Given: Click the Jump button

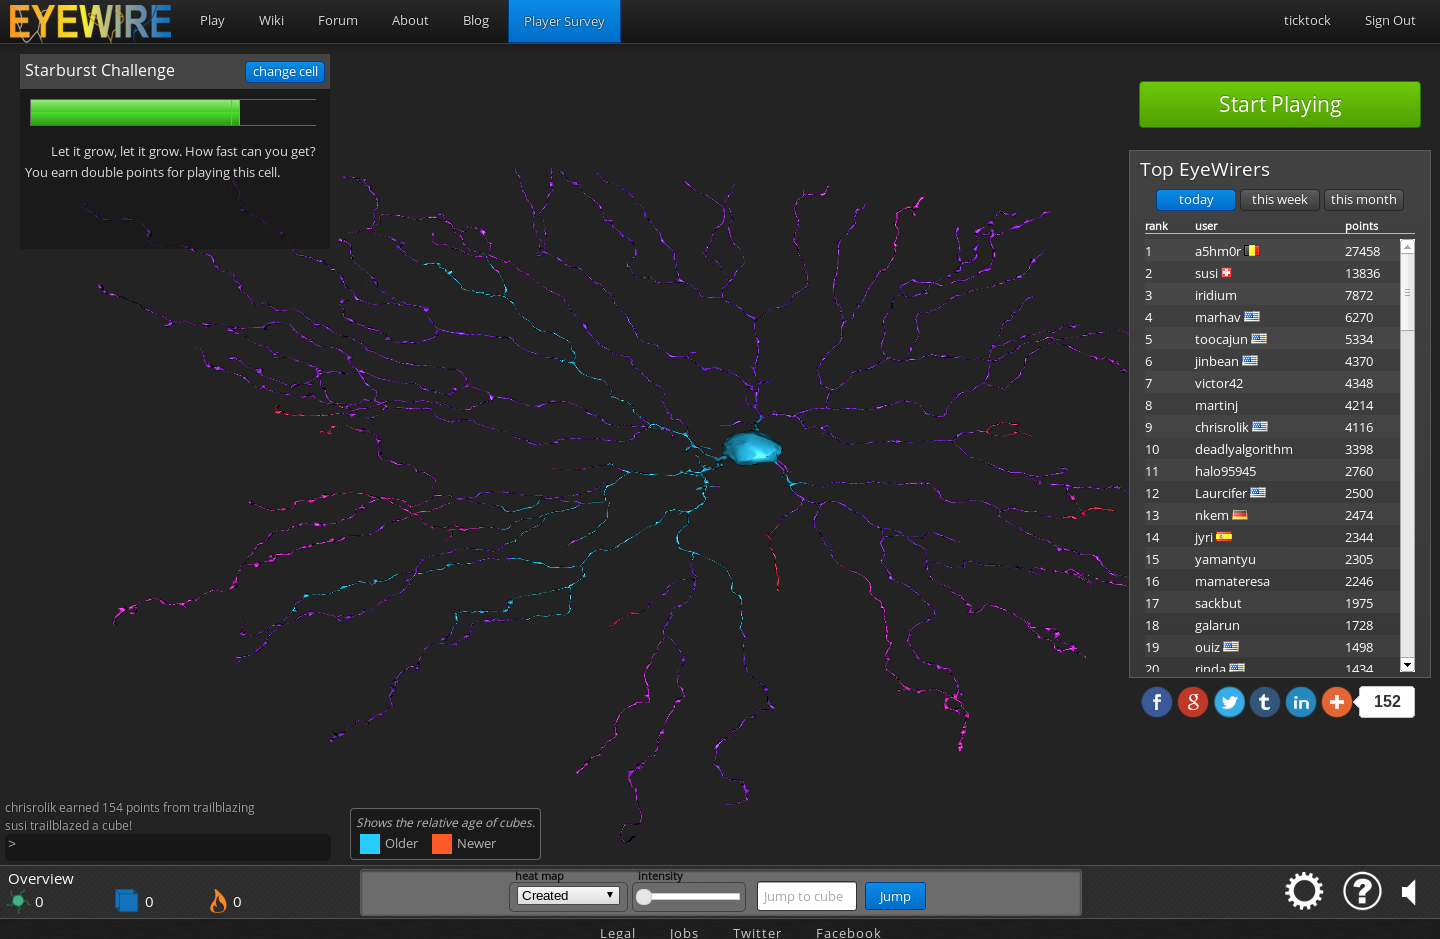Looking at the screenshot, I should [895, 896].
